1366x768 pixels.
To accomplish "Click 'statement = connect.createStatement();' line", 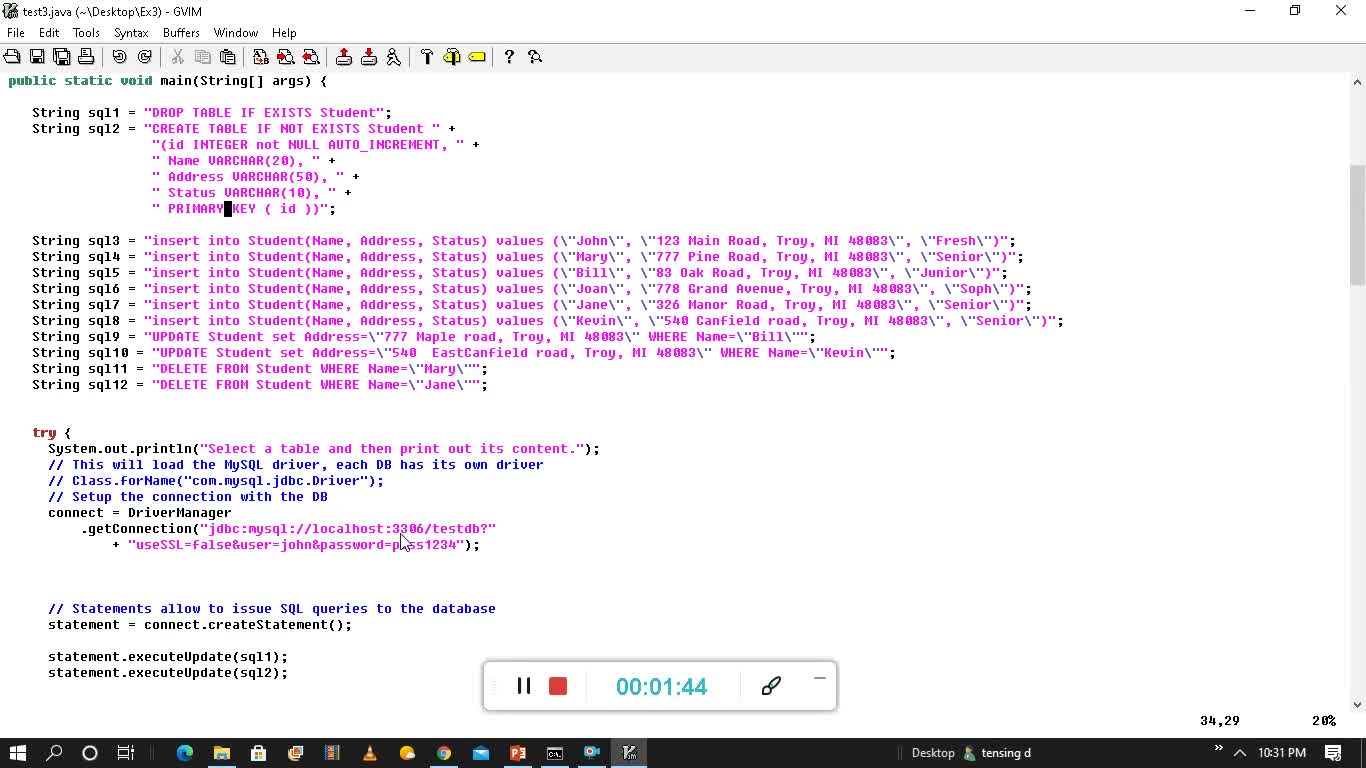I will pyautogui.click(x=200, y=625).
